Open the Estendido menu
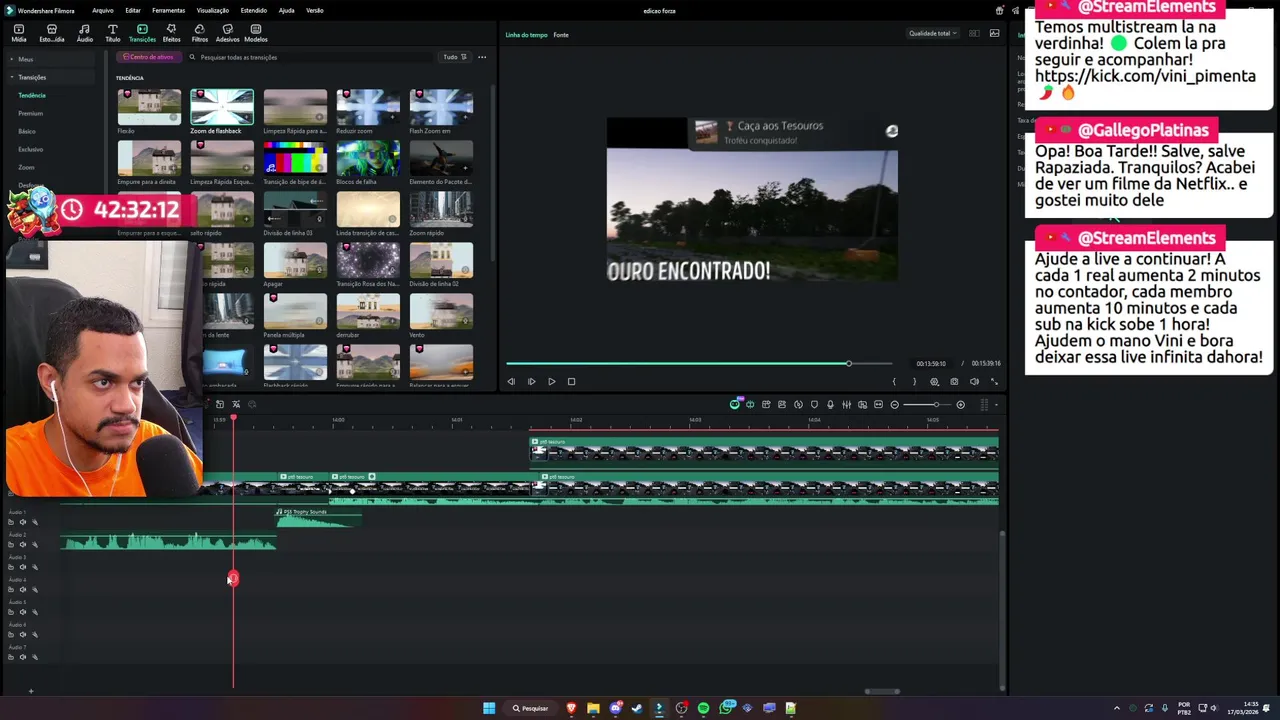The image size is (1280, 720). (253, 10)
